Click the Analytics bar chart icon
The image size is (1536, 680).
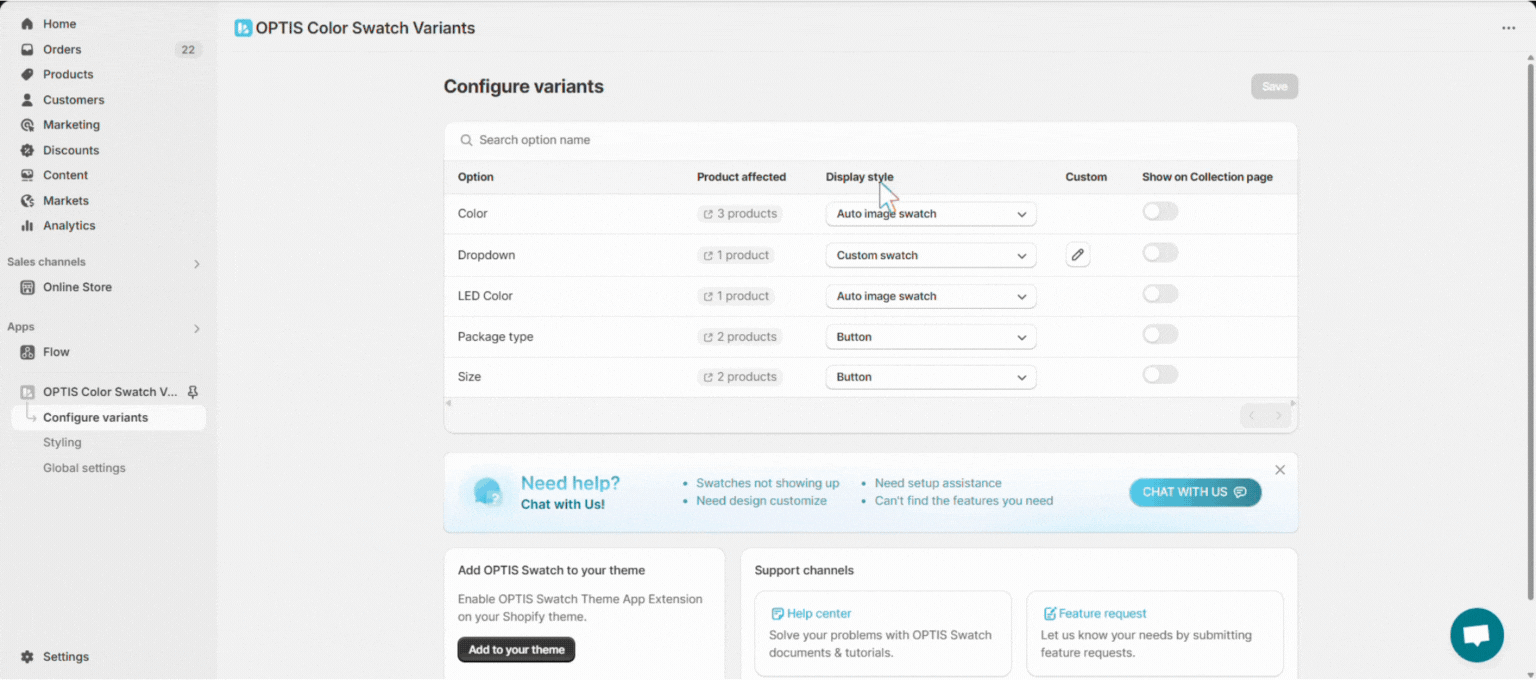27,226
